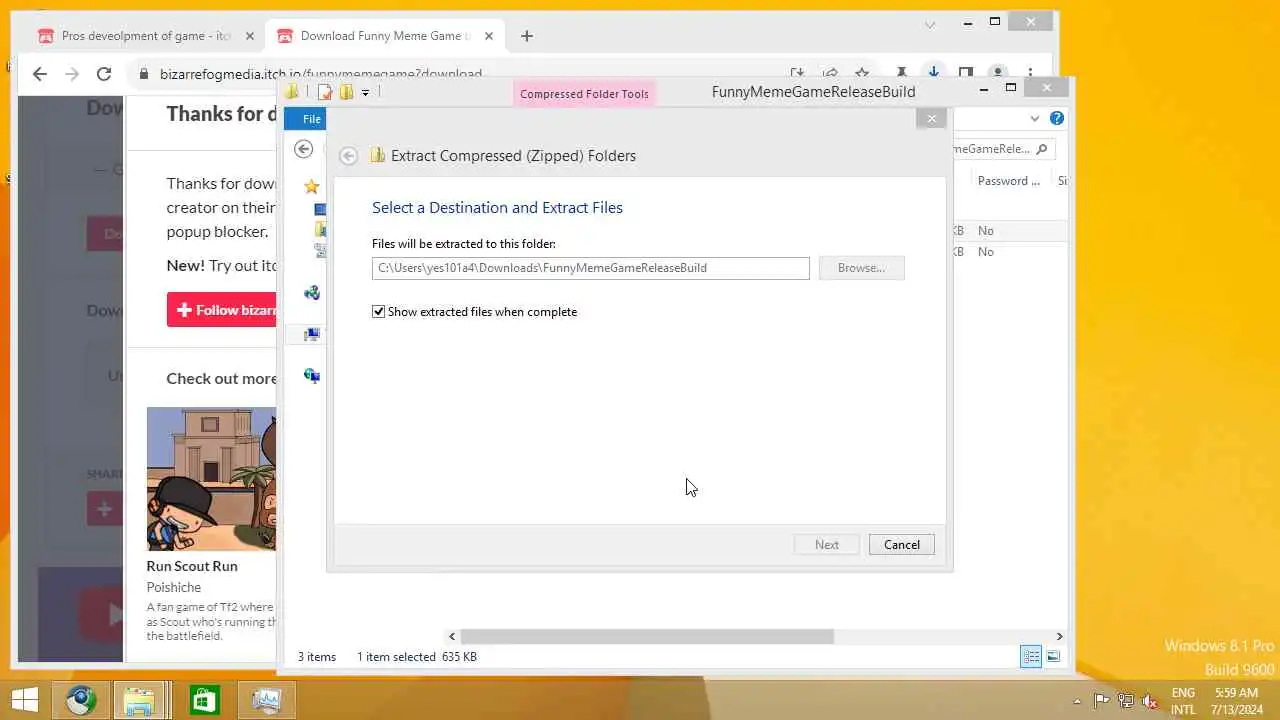Screen dimensions: 1280x720
Task: Click Properties icon in Explorer quick access toolbar
Action: tap(324, 92)
